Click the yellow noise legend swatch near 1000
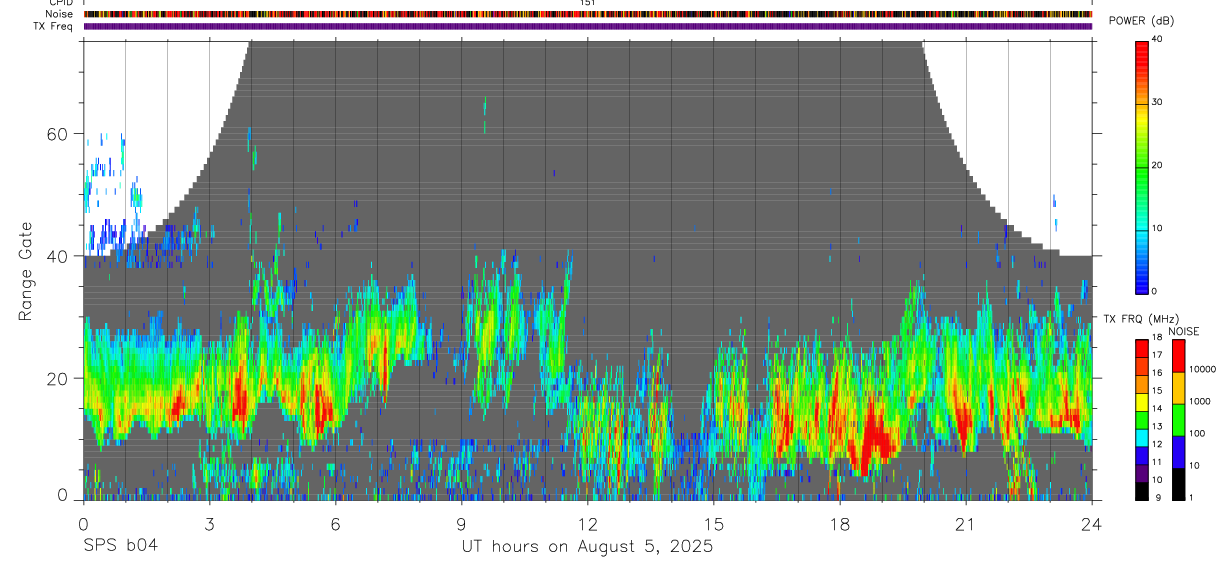This screenshot has height=567, width=1228. (x=1178, y=387)
